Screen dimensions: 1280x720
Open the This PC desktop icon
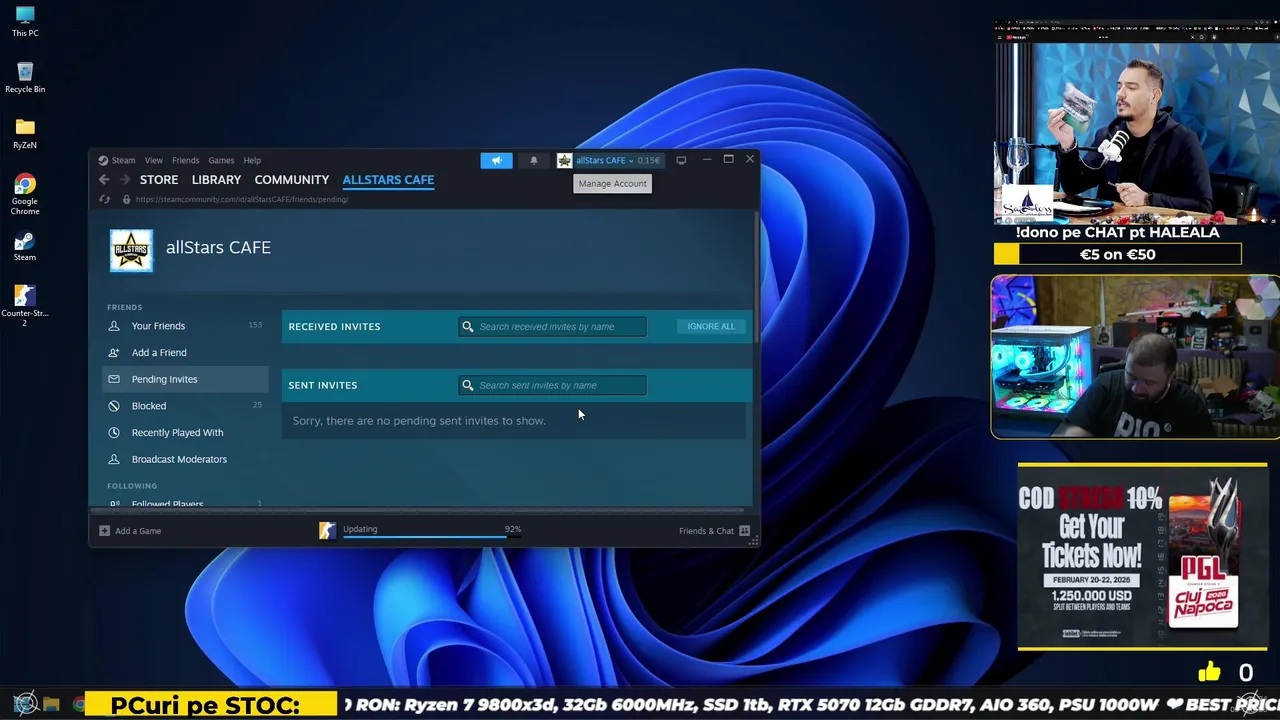(x=25, y=21)
